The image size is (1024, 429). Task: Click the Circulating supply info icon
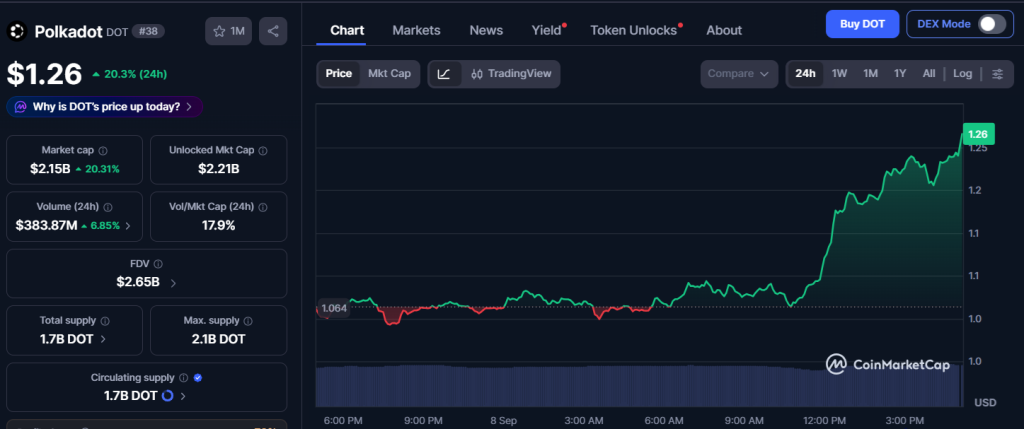click(x=184, y=377)
